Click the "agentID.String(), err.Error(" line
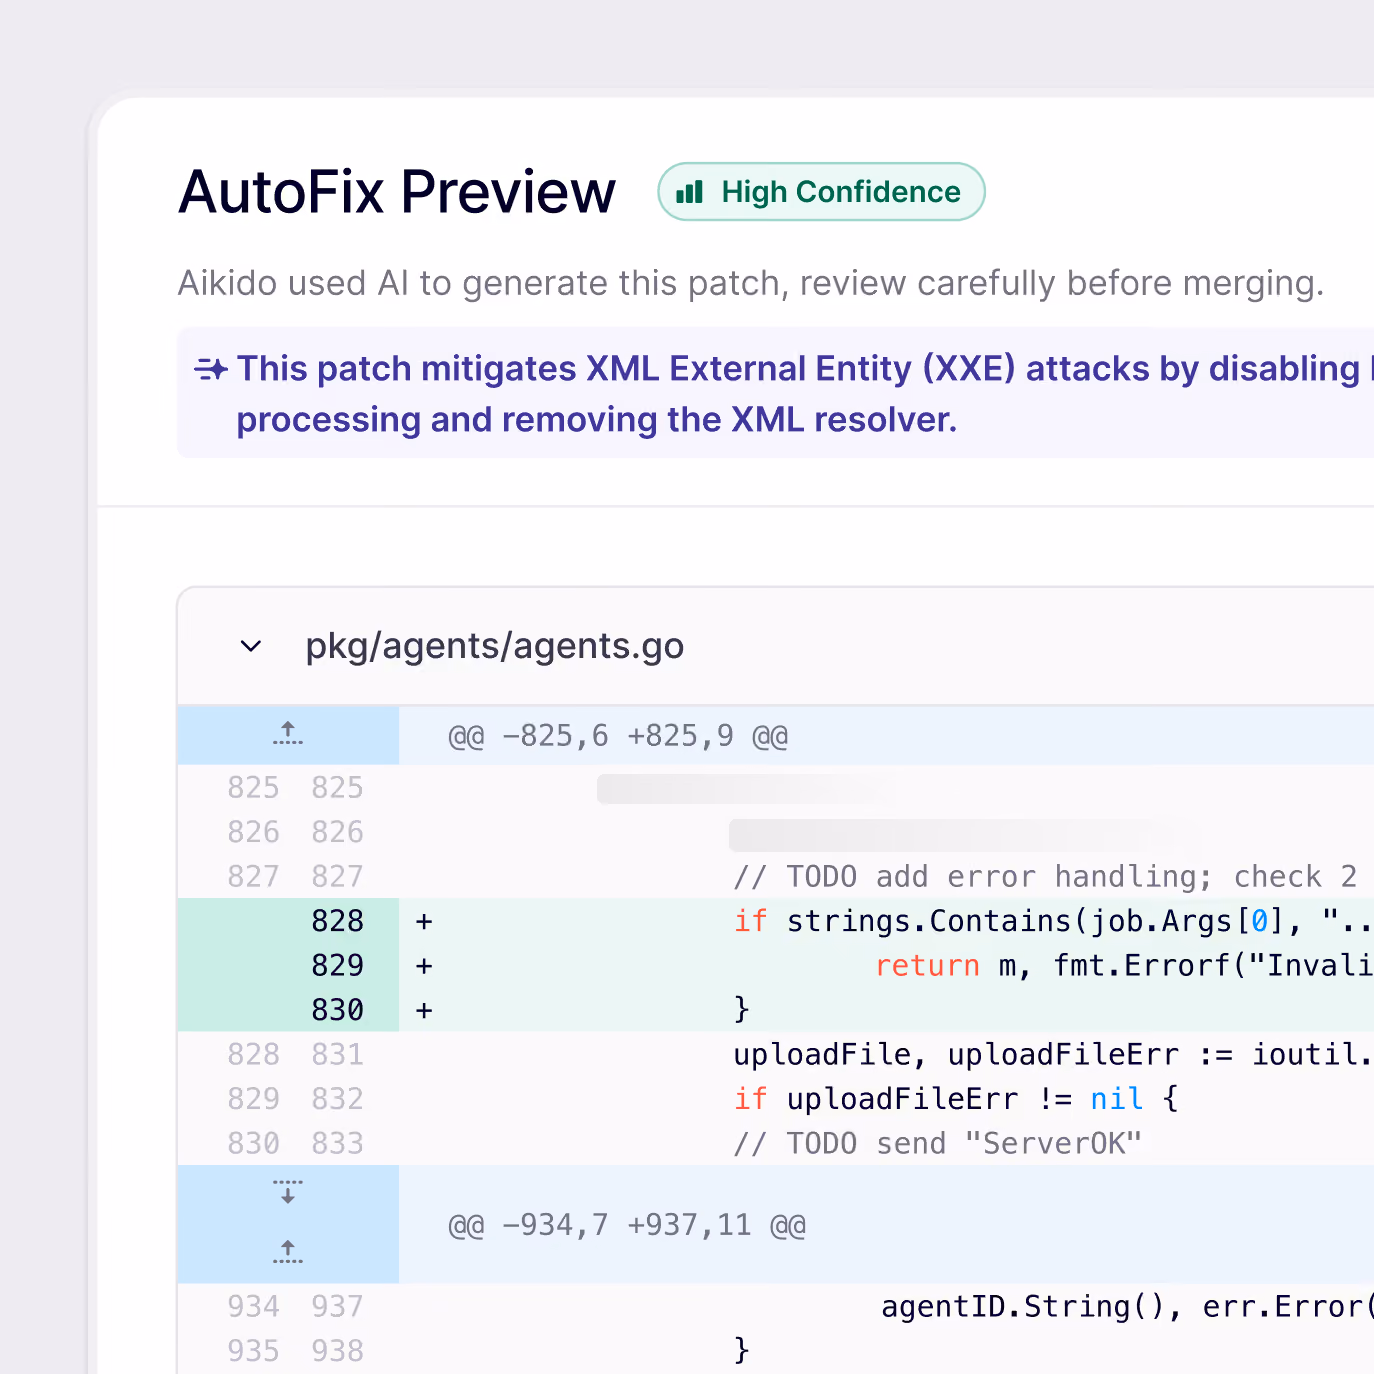 click(x=1127, y=1307)
